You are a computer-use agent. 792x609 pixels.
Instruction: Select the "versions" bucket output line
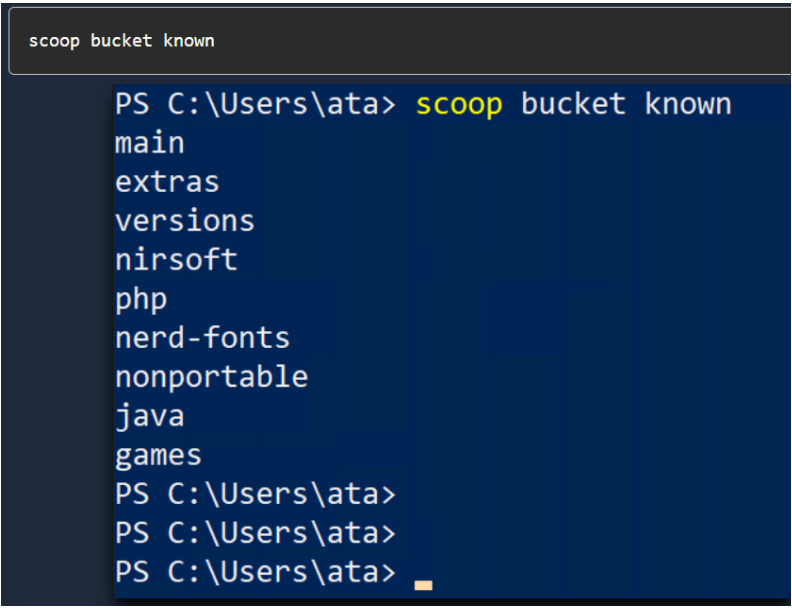pyautogui.click(x=185, y=221)
